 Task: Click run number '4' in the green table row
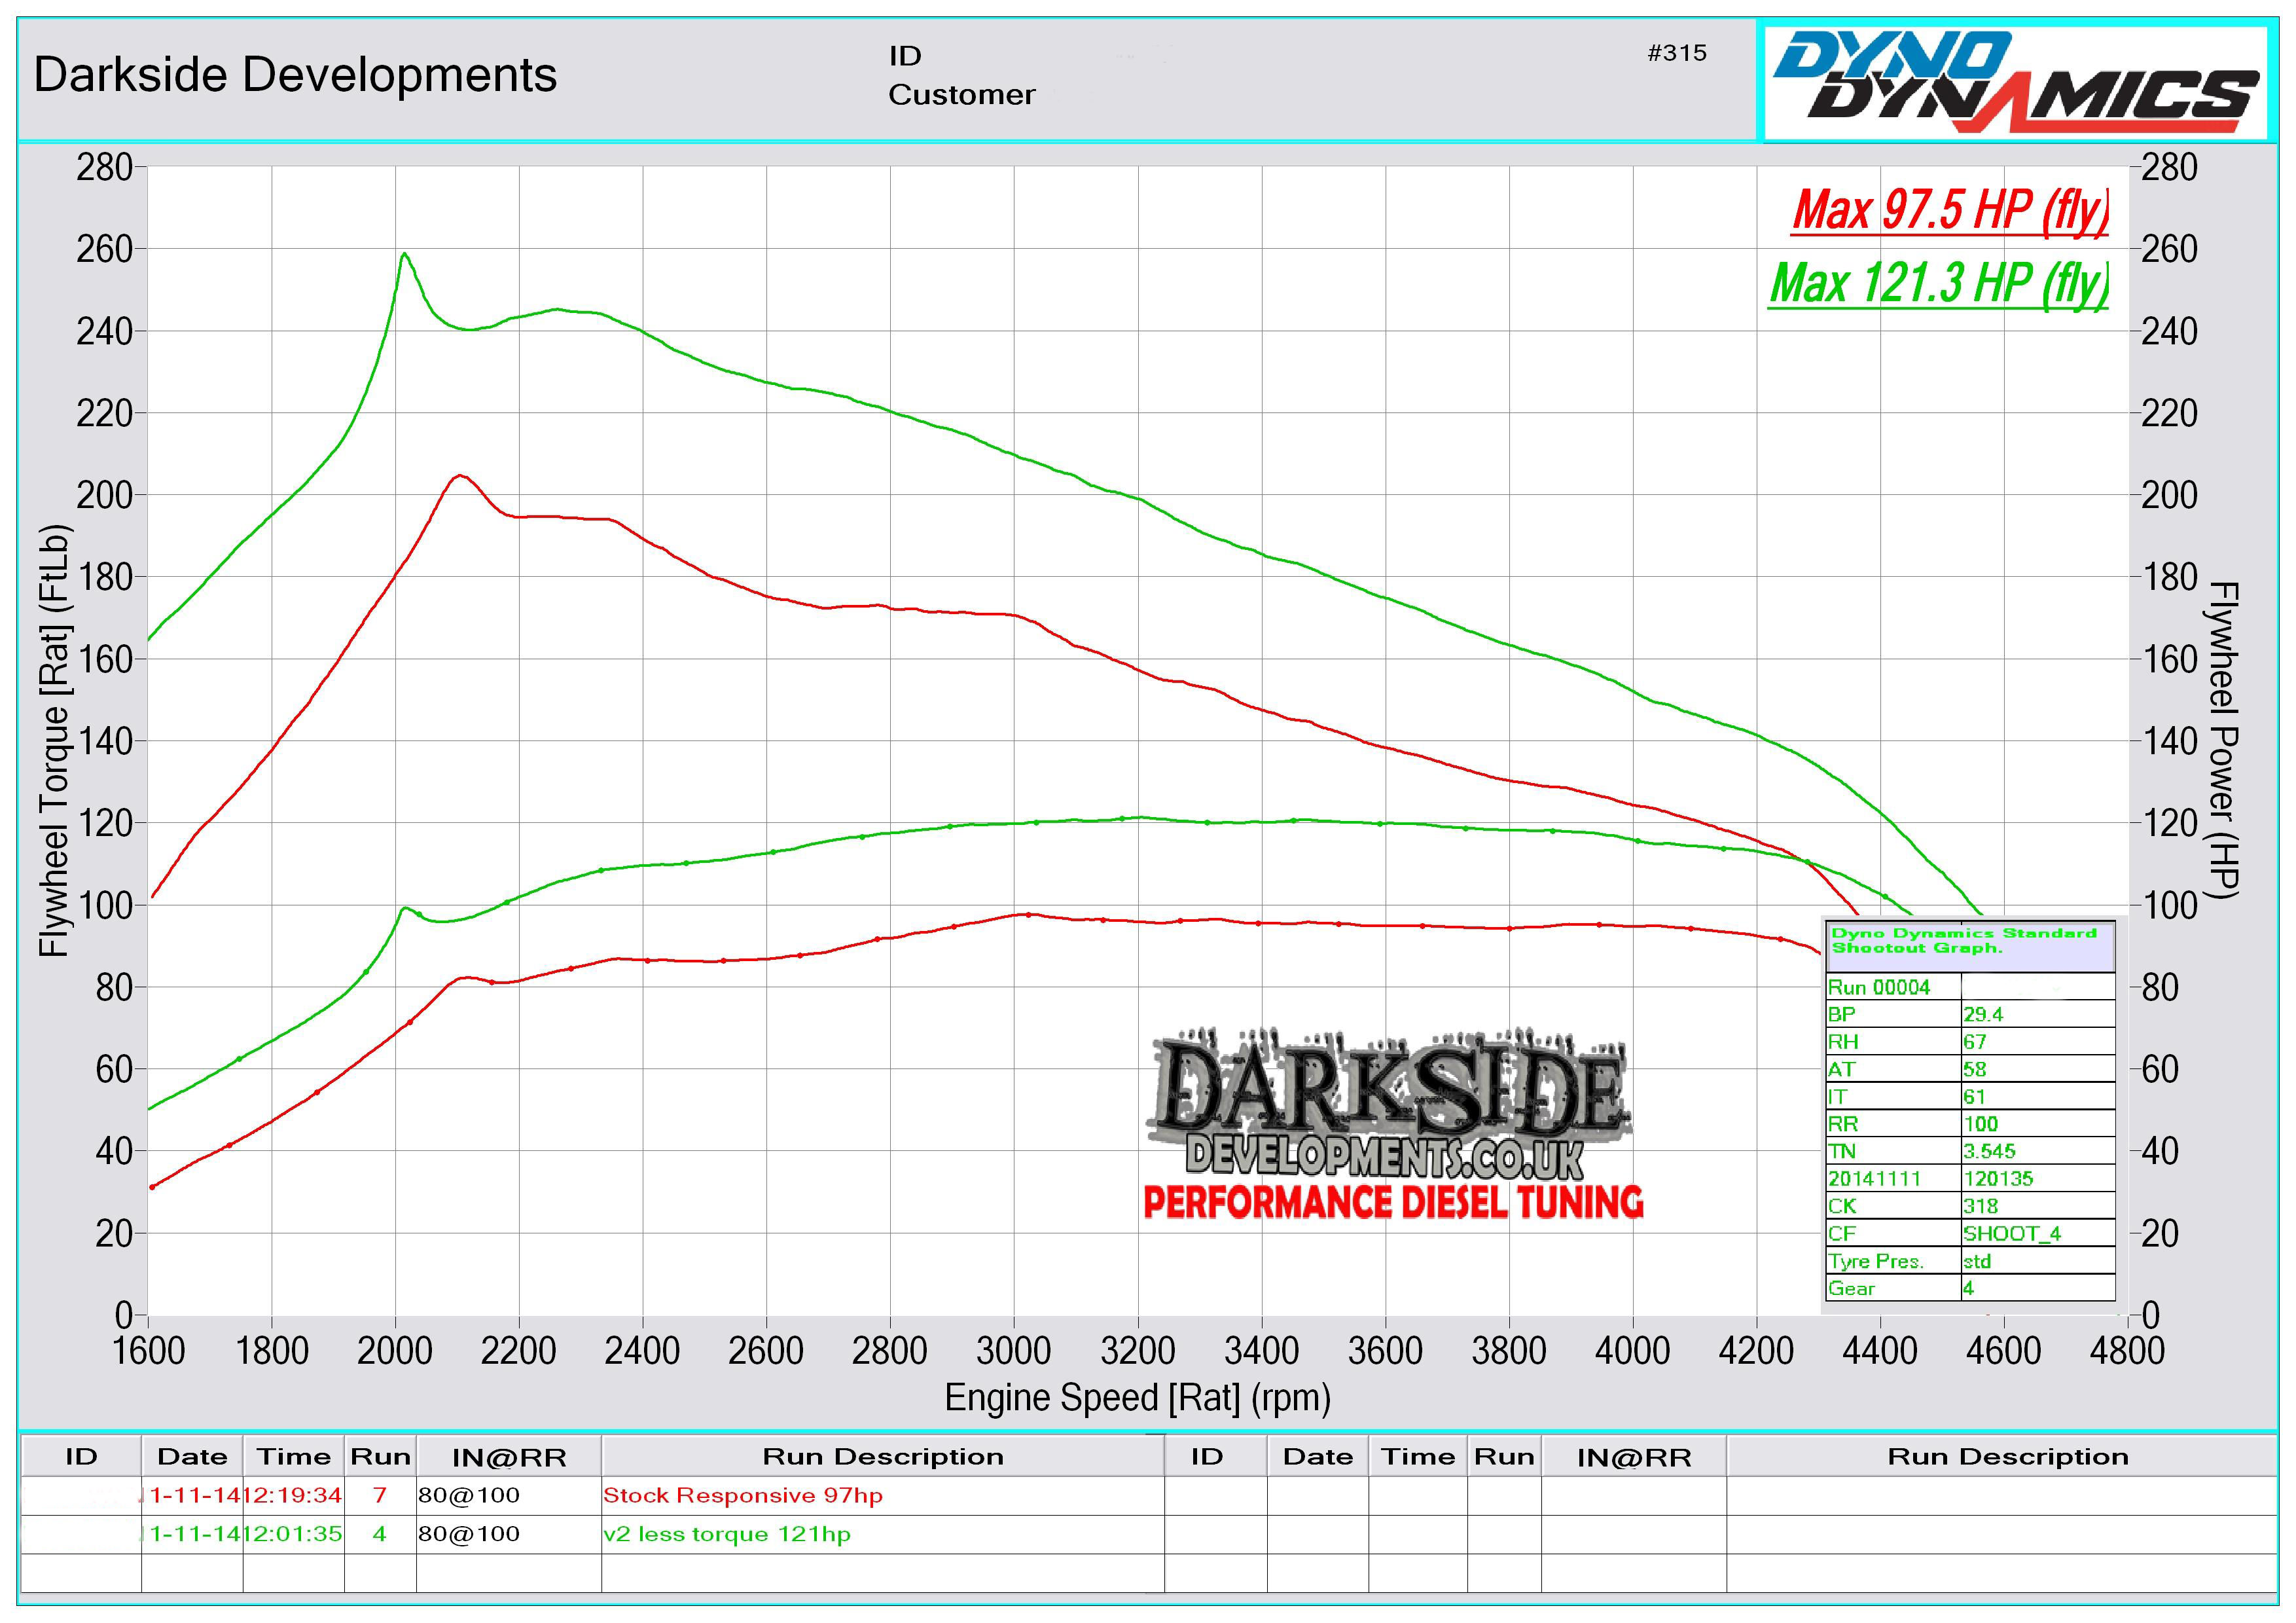pyautogui.click(x=380, y=1533)
